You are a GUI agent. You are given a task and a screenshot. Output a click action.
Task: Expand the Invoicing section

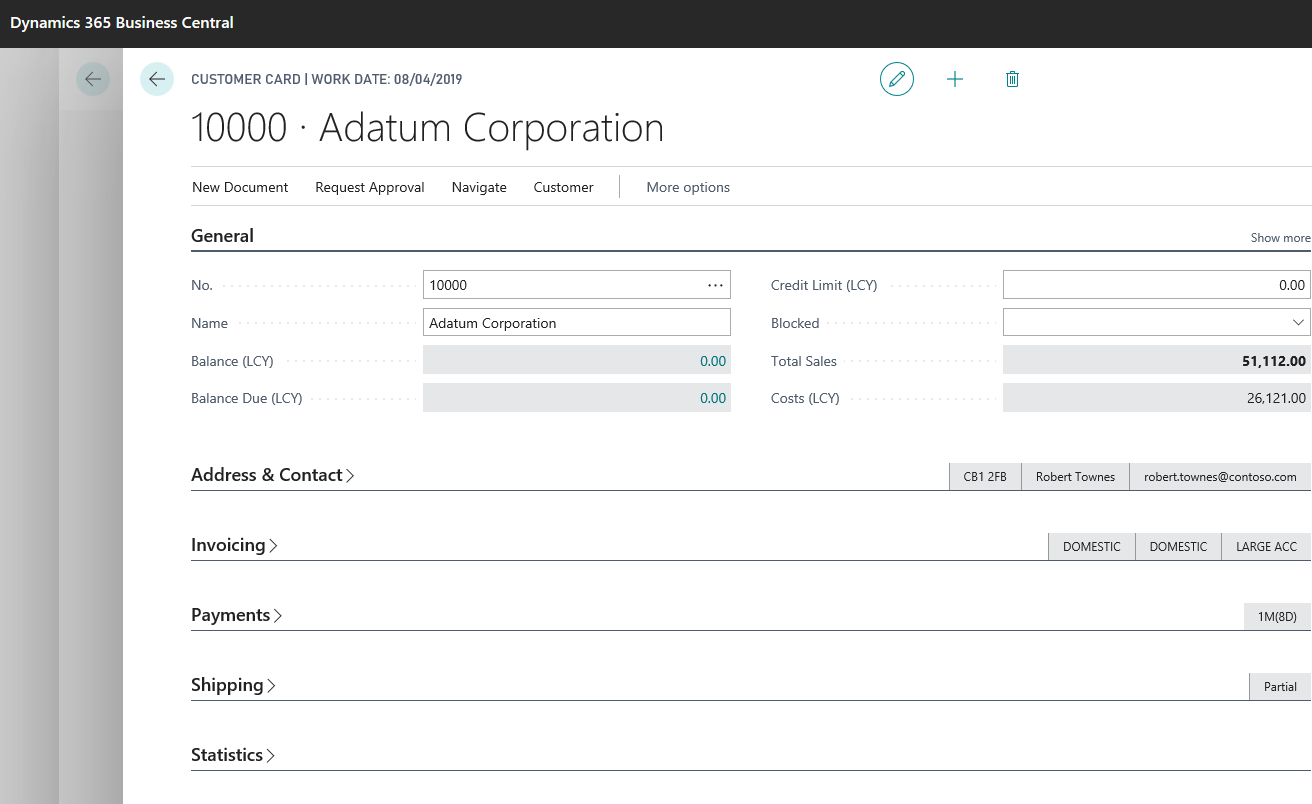pyautogui.click(x=234, y=545)
